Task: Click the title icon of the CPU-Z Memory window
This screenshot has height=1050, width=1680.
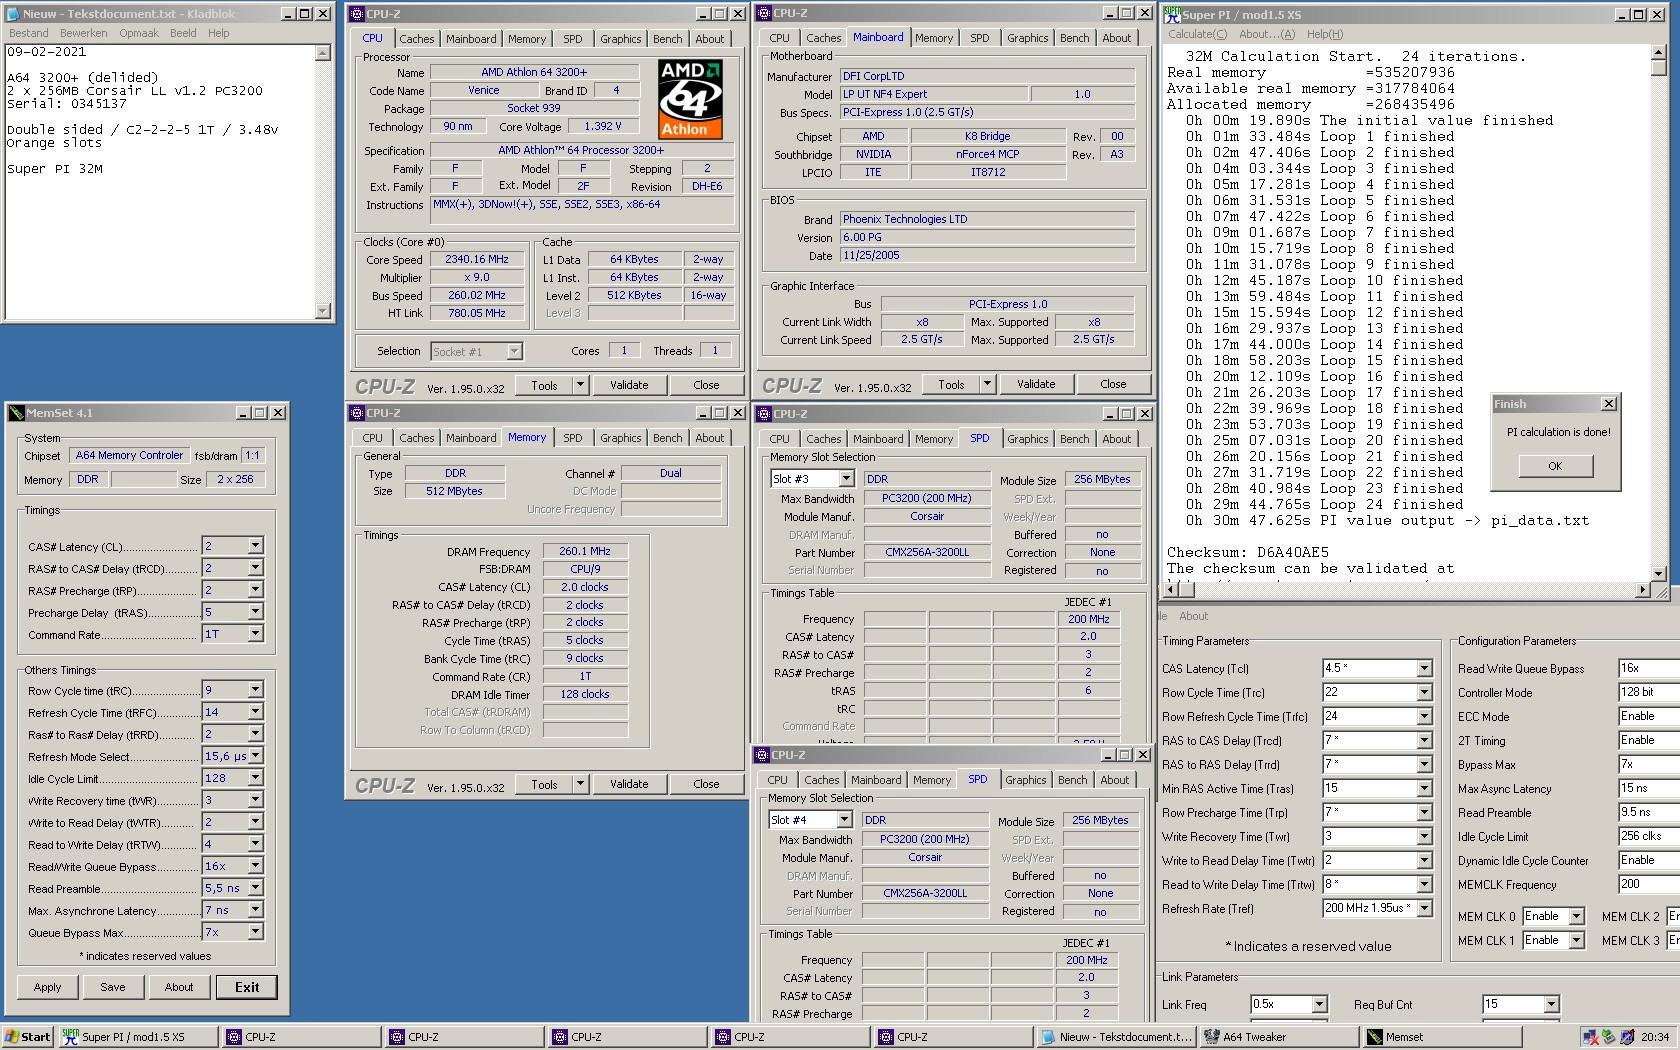Action: [x=357, y=413]
